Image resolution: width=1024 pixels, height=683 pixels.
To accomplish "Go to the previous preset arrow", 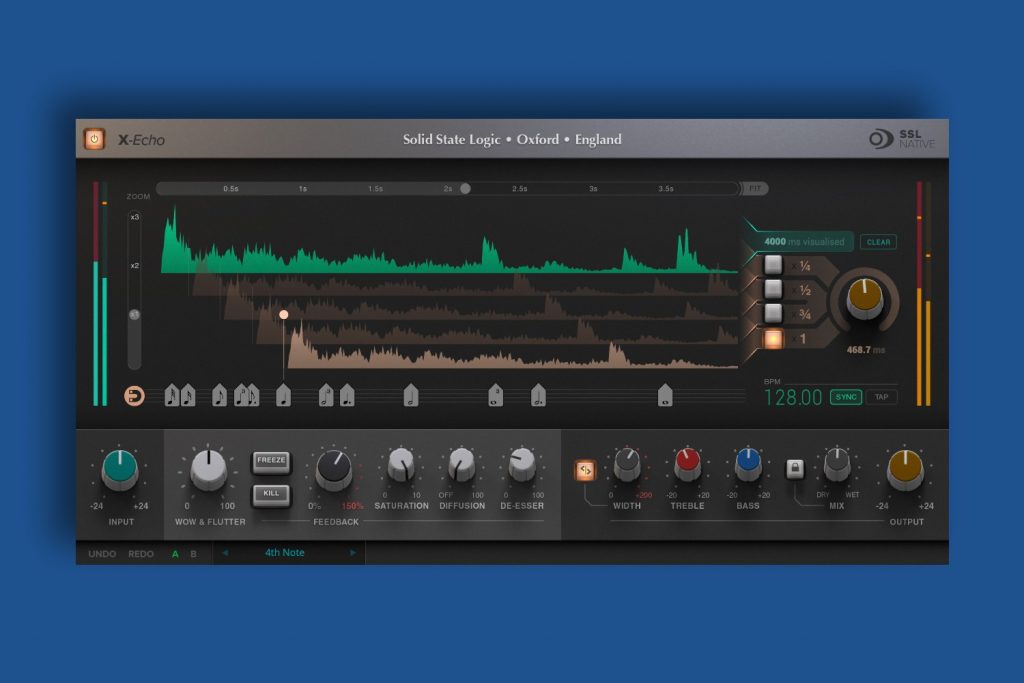I will click(225, 552).
